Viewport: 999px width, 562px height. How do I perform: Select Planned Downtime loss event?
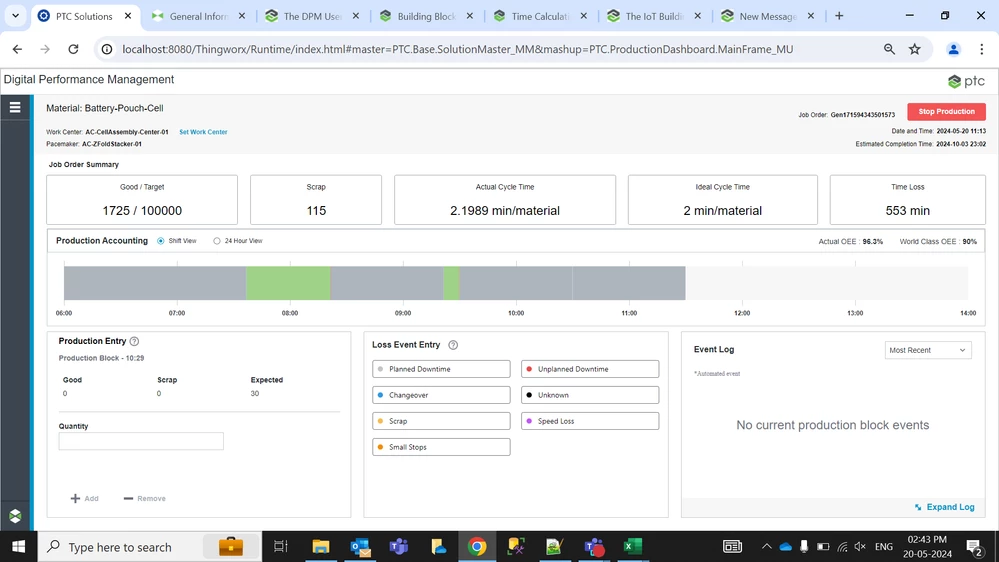[441, 369]
